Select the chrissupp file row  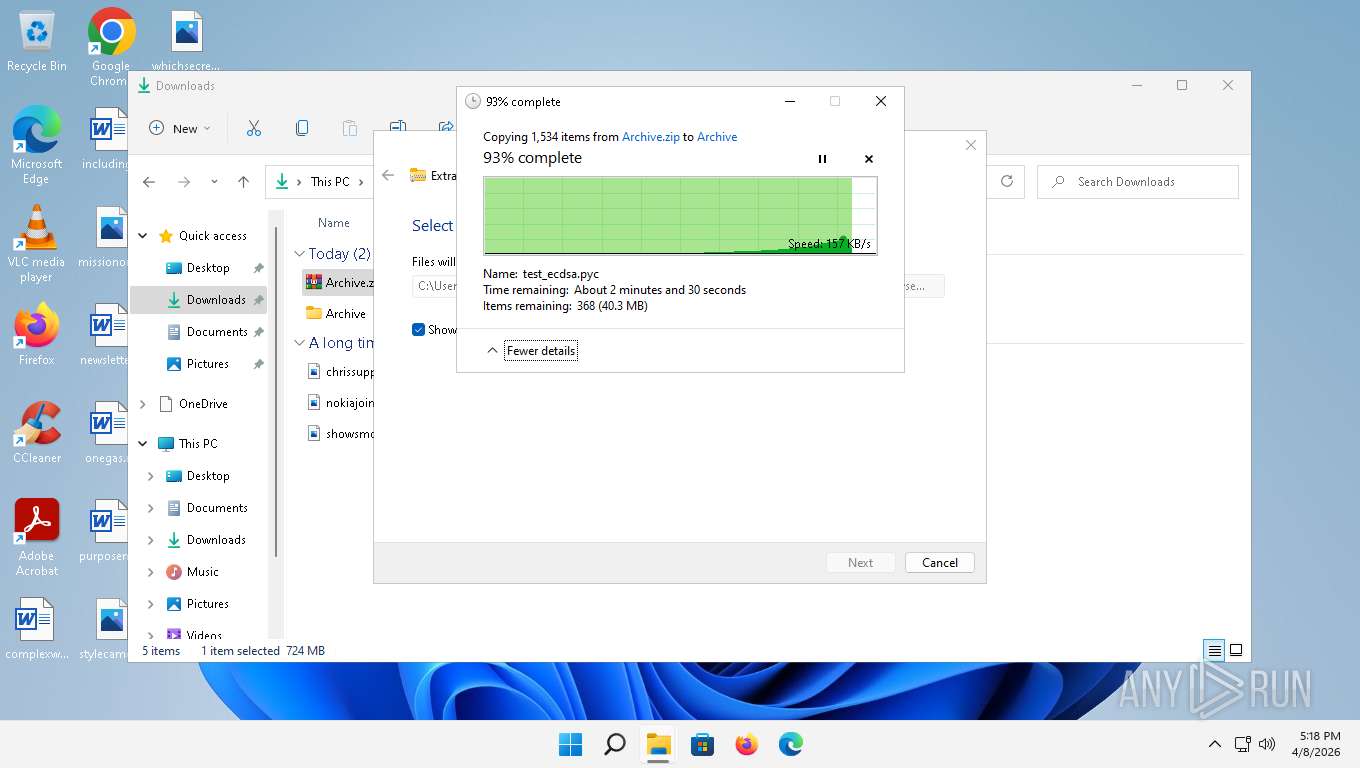tap(339, 372)
